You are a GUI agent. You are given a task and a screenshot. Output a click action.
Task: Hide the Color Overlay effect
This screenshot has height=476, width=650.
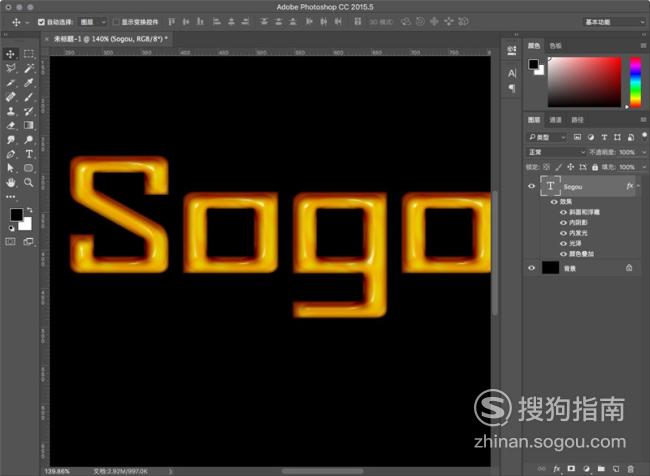[563, 254]
